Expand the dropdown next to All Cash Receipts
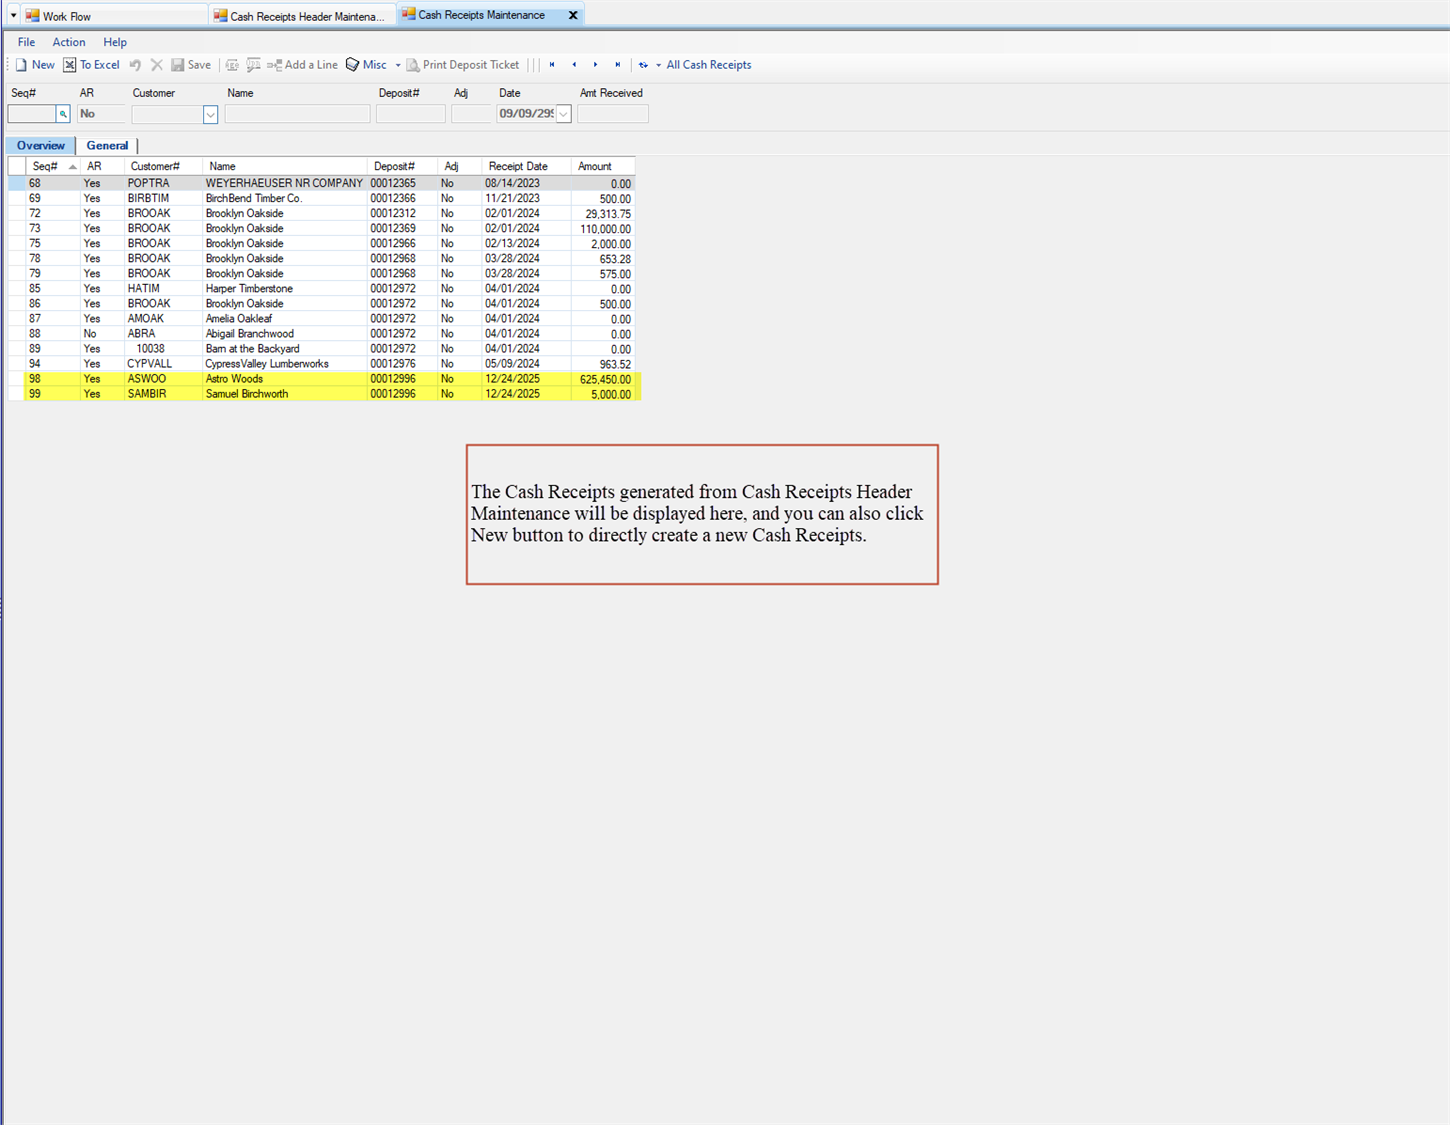The image size is (1450, 1125). pyautogui.click(x=660, y=64)
